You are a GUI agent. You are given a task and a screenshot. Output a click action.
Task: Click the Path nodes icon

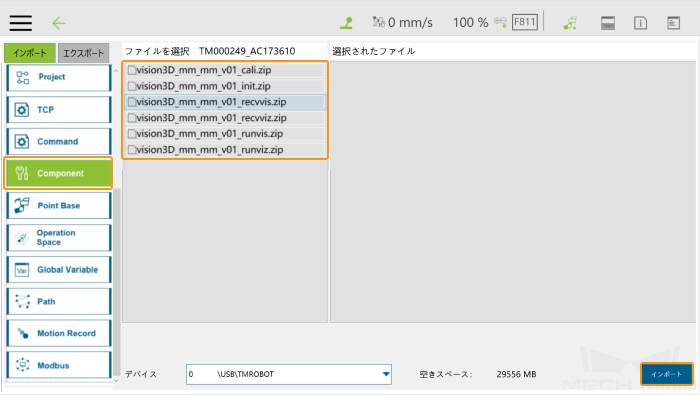coord(22,301)
